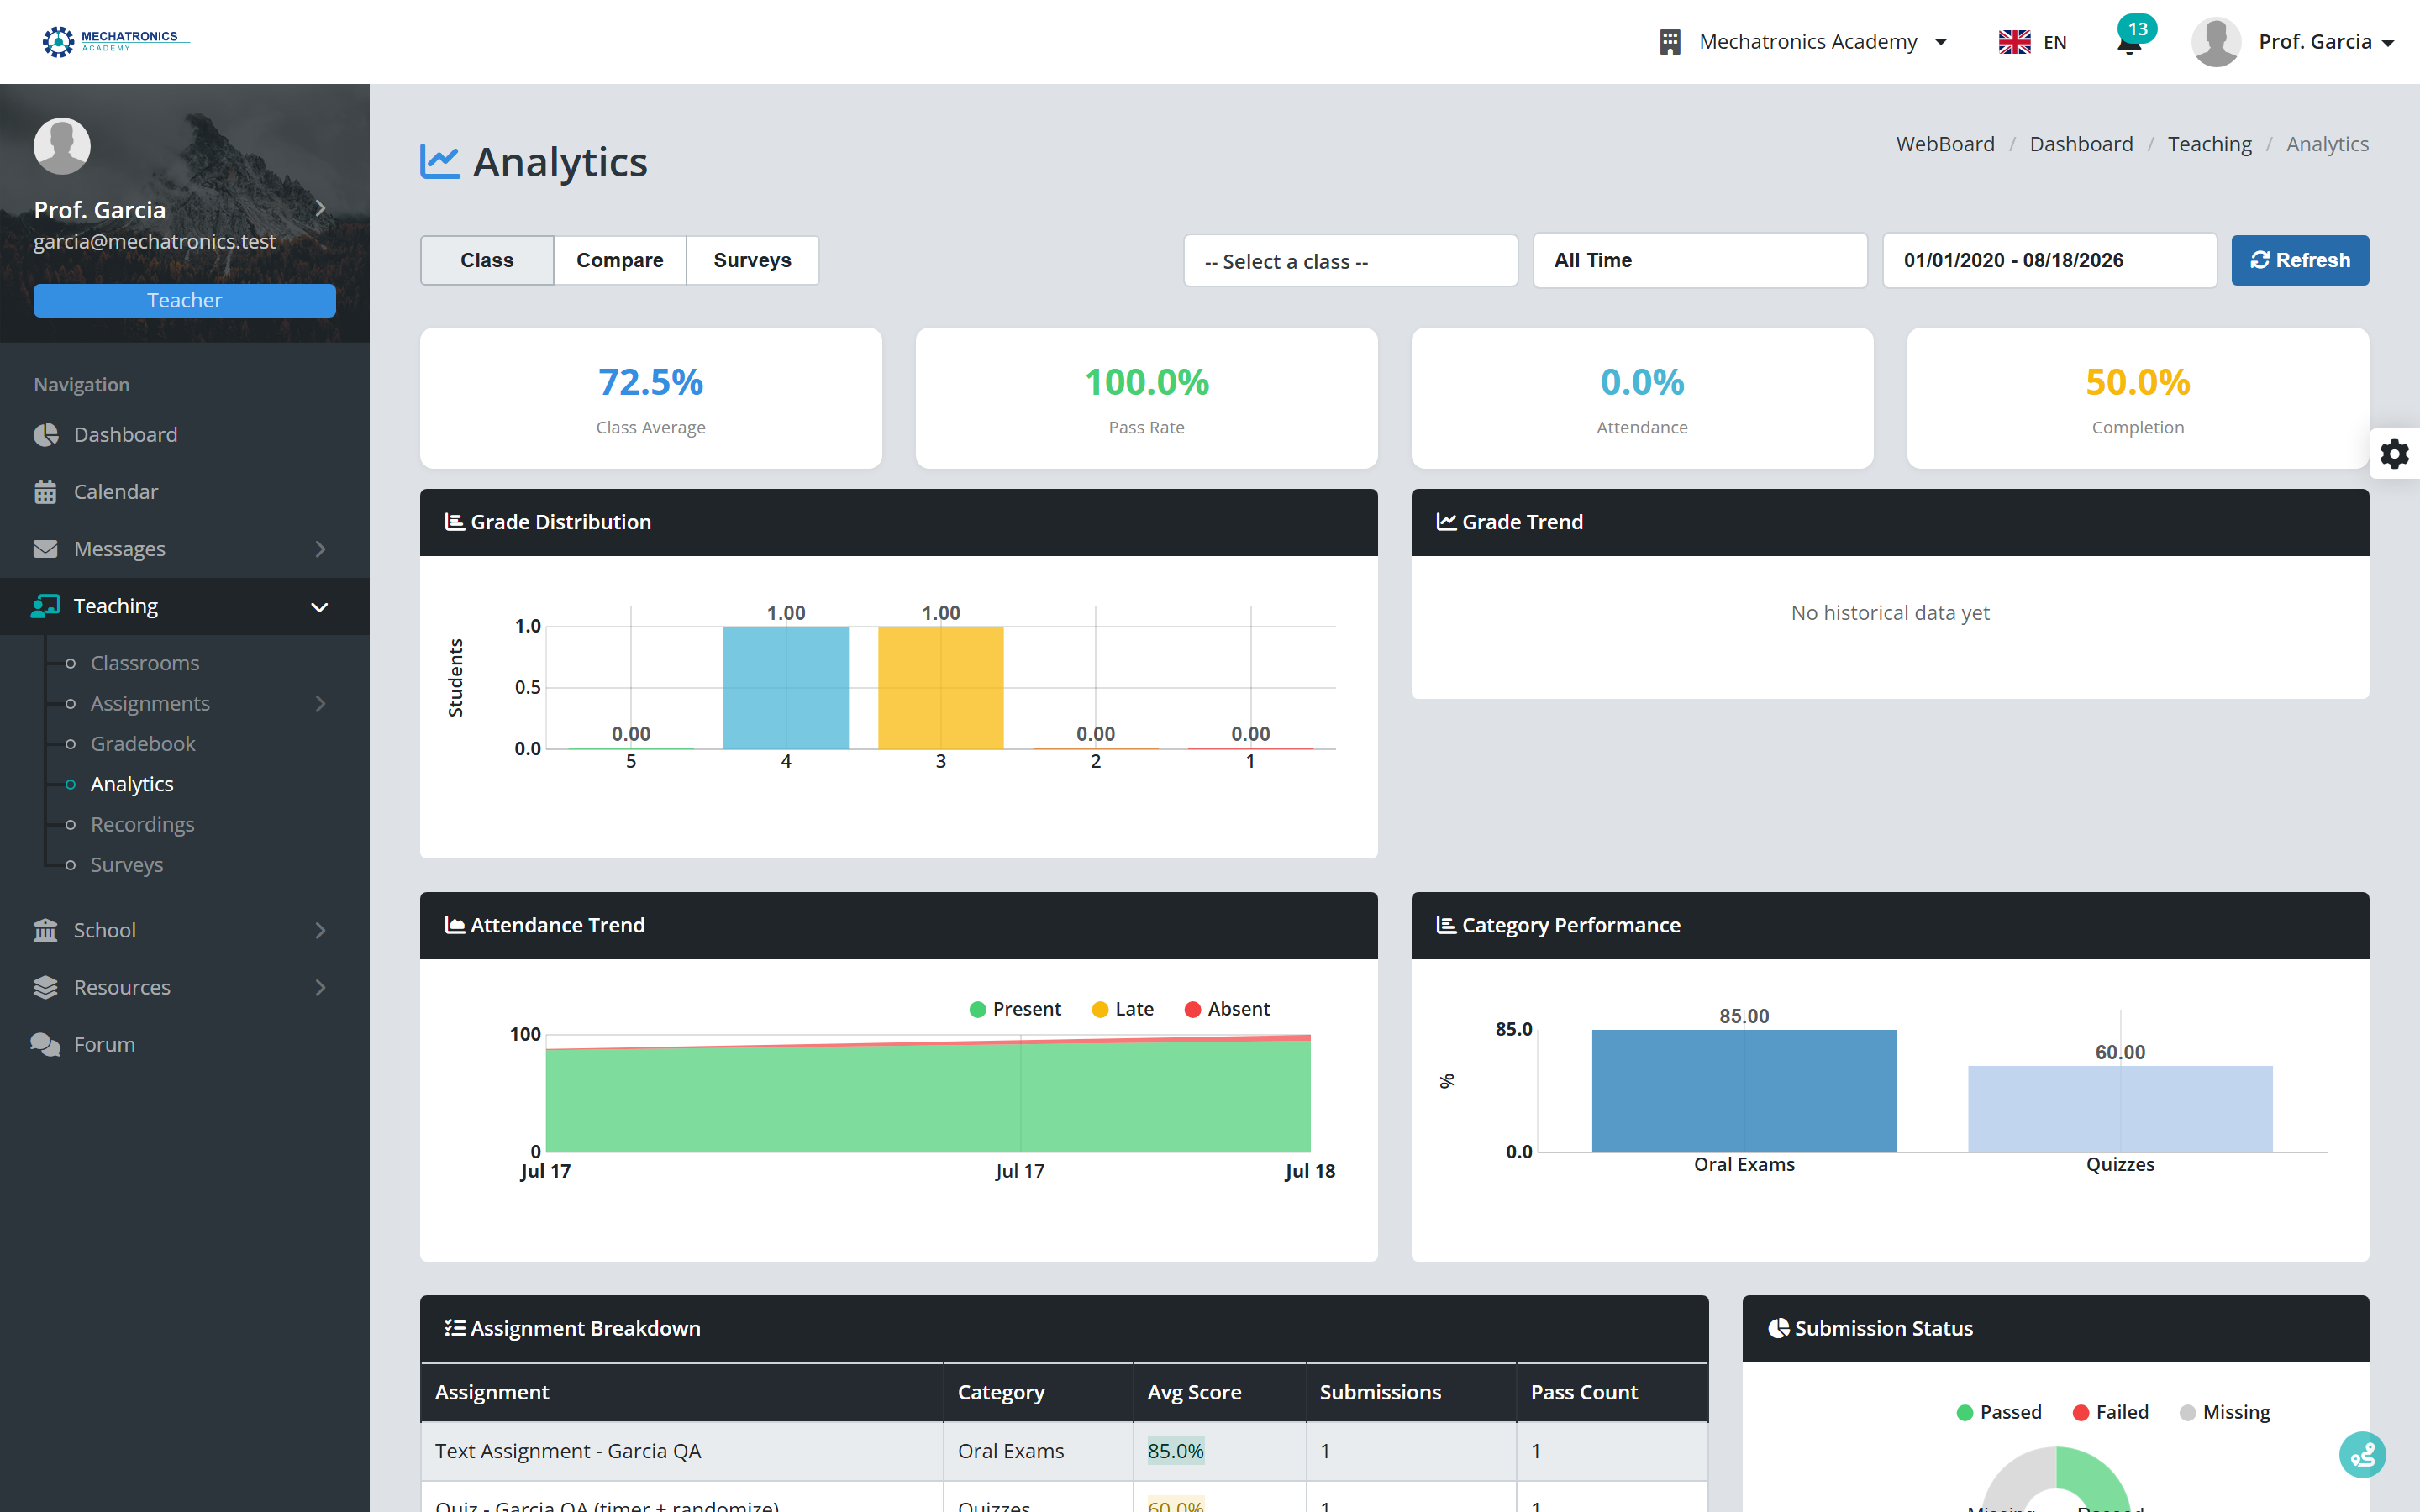Click the top-right user avatar

pos(2215,42)
